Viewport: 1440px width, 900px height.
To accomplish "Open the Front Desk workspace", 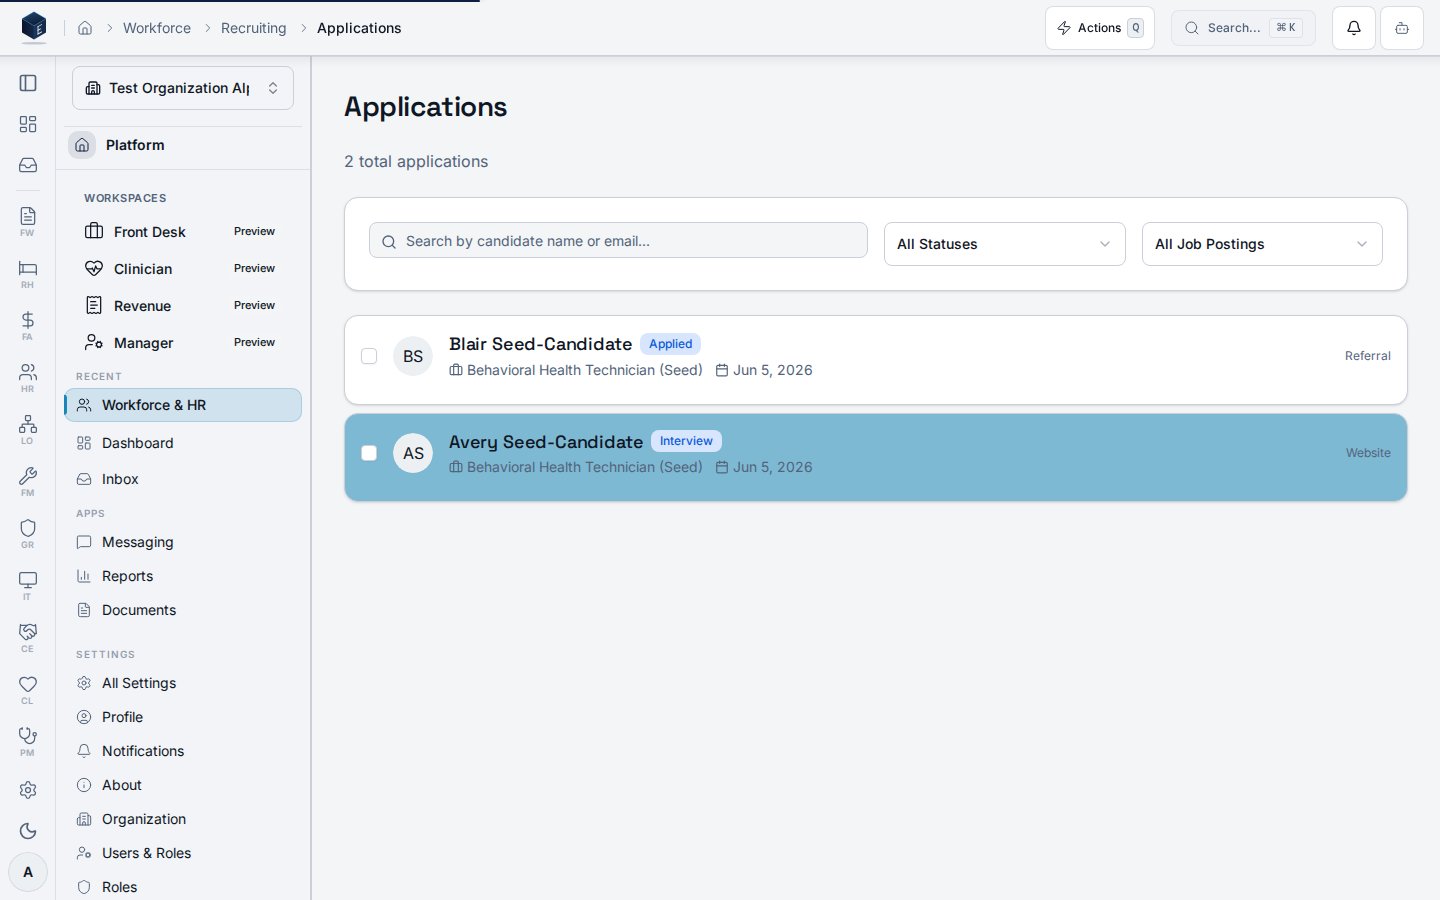I will (x=183, y=231).
